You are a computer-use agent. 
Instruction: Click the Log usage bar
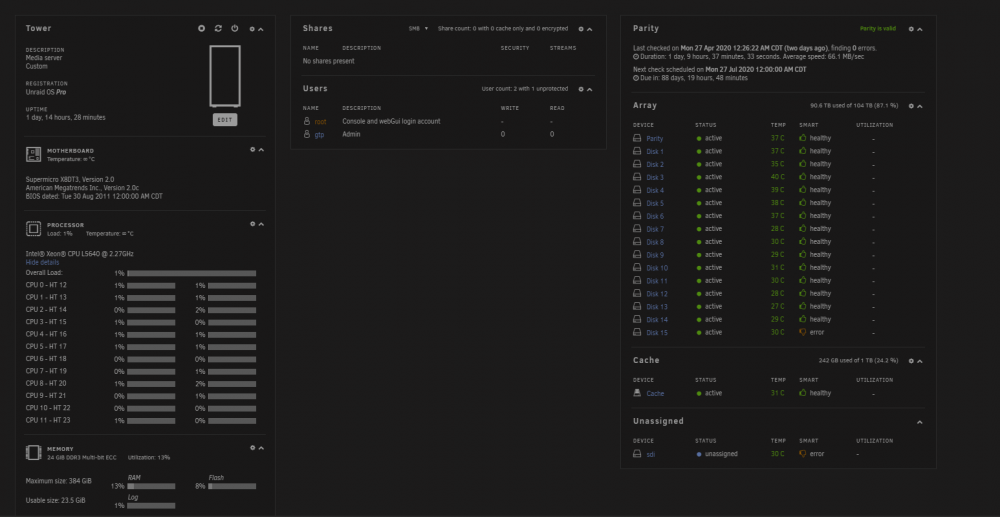(151, 506)
